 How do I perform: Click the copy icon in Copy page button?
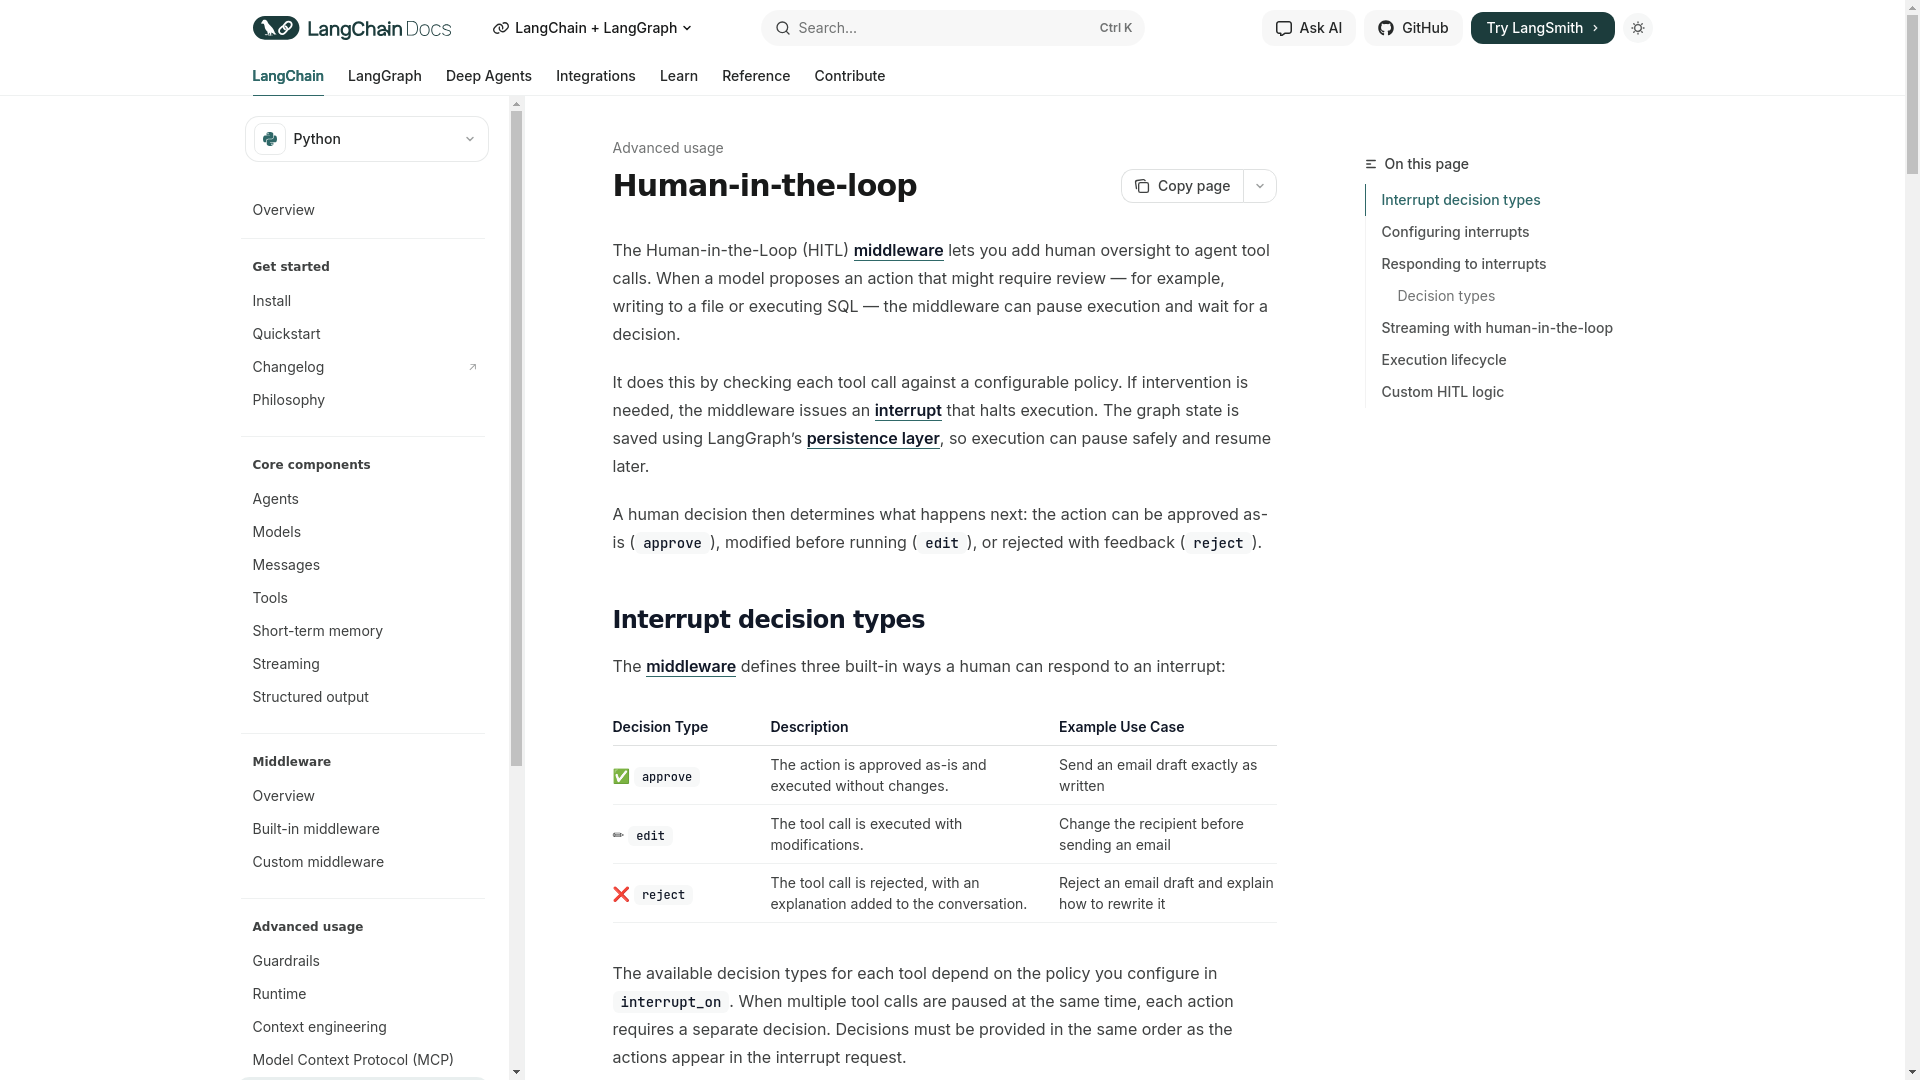(1142, 186)
